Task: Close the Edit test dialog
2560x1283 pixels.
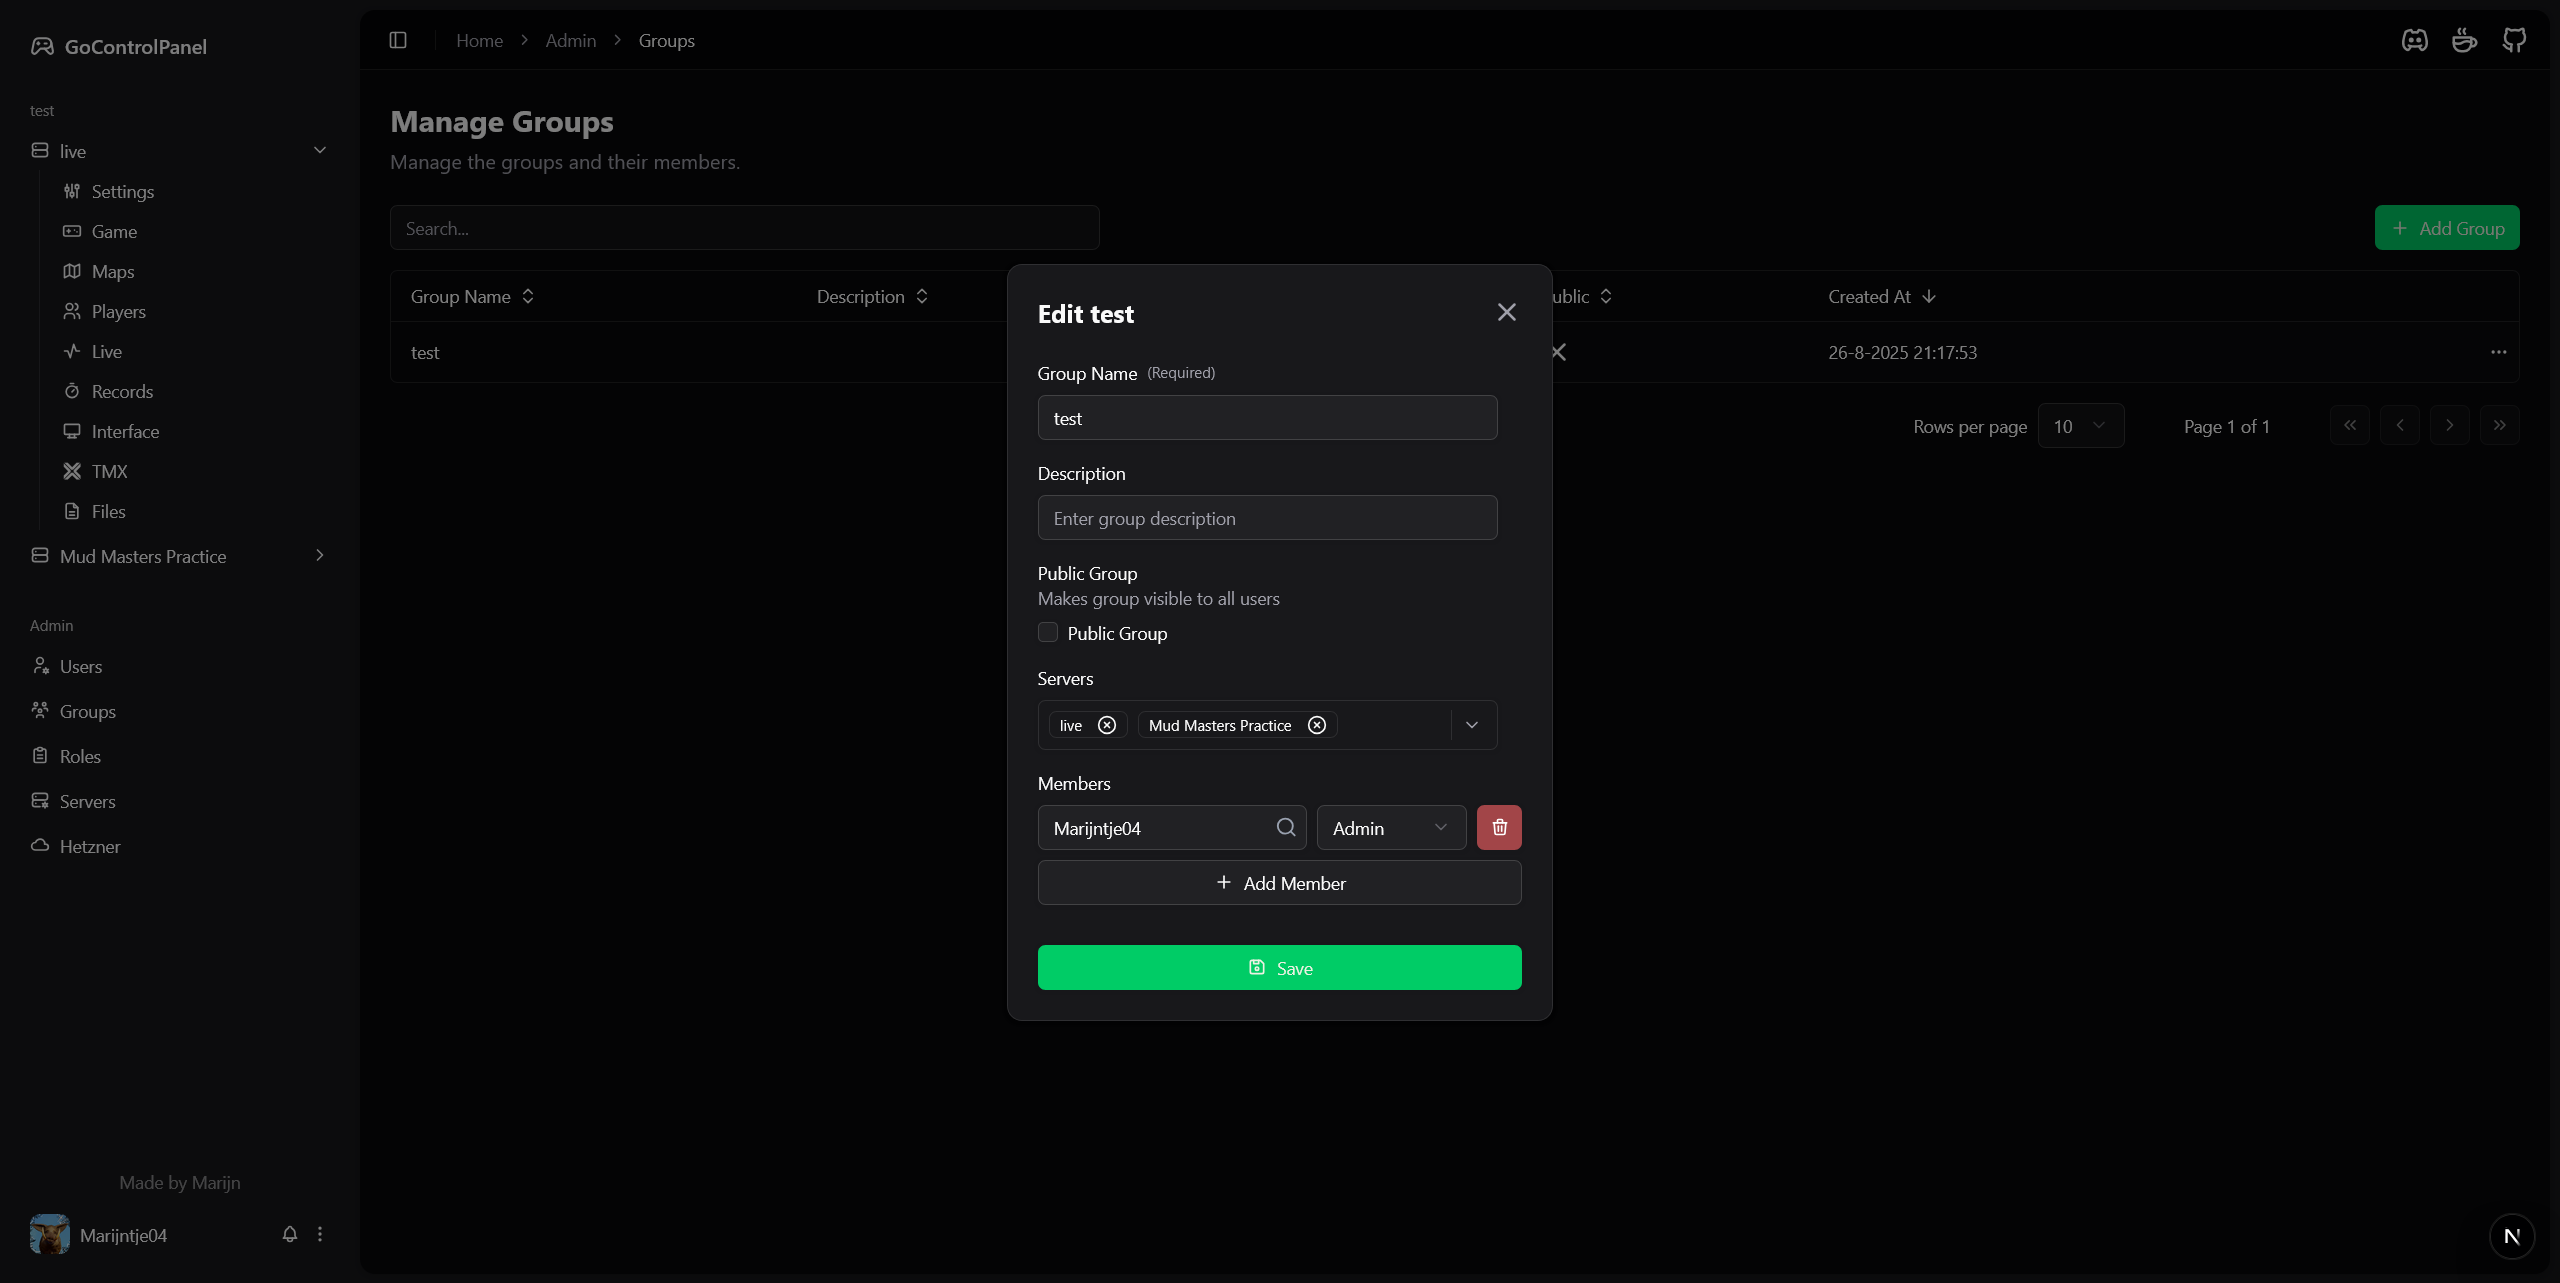Action: [x=1506, y=312]
